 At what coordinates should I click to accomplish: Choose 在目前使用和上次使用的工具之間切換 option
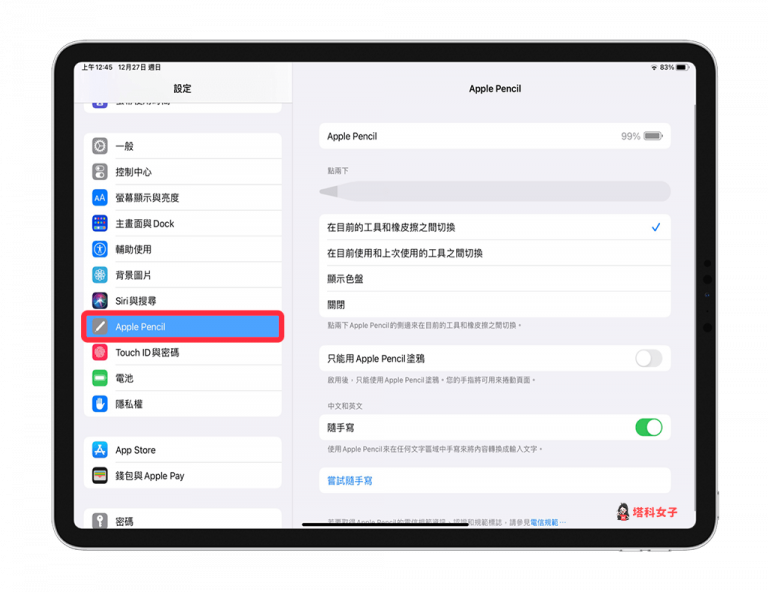click(x=494, y=253)
